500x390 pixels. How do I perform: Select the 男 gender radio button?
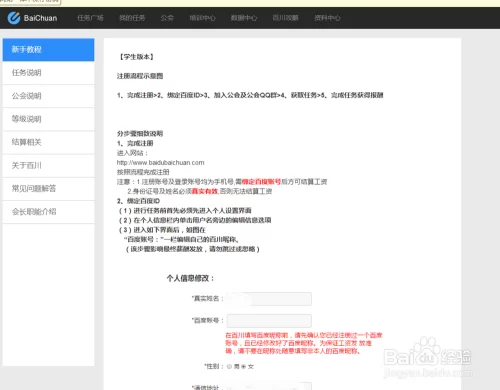click(x=229, y=366)
